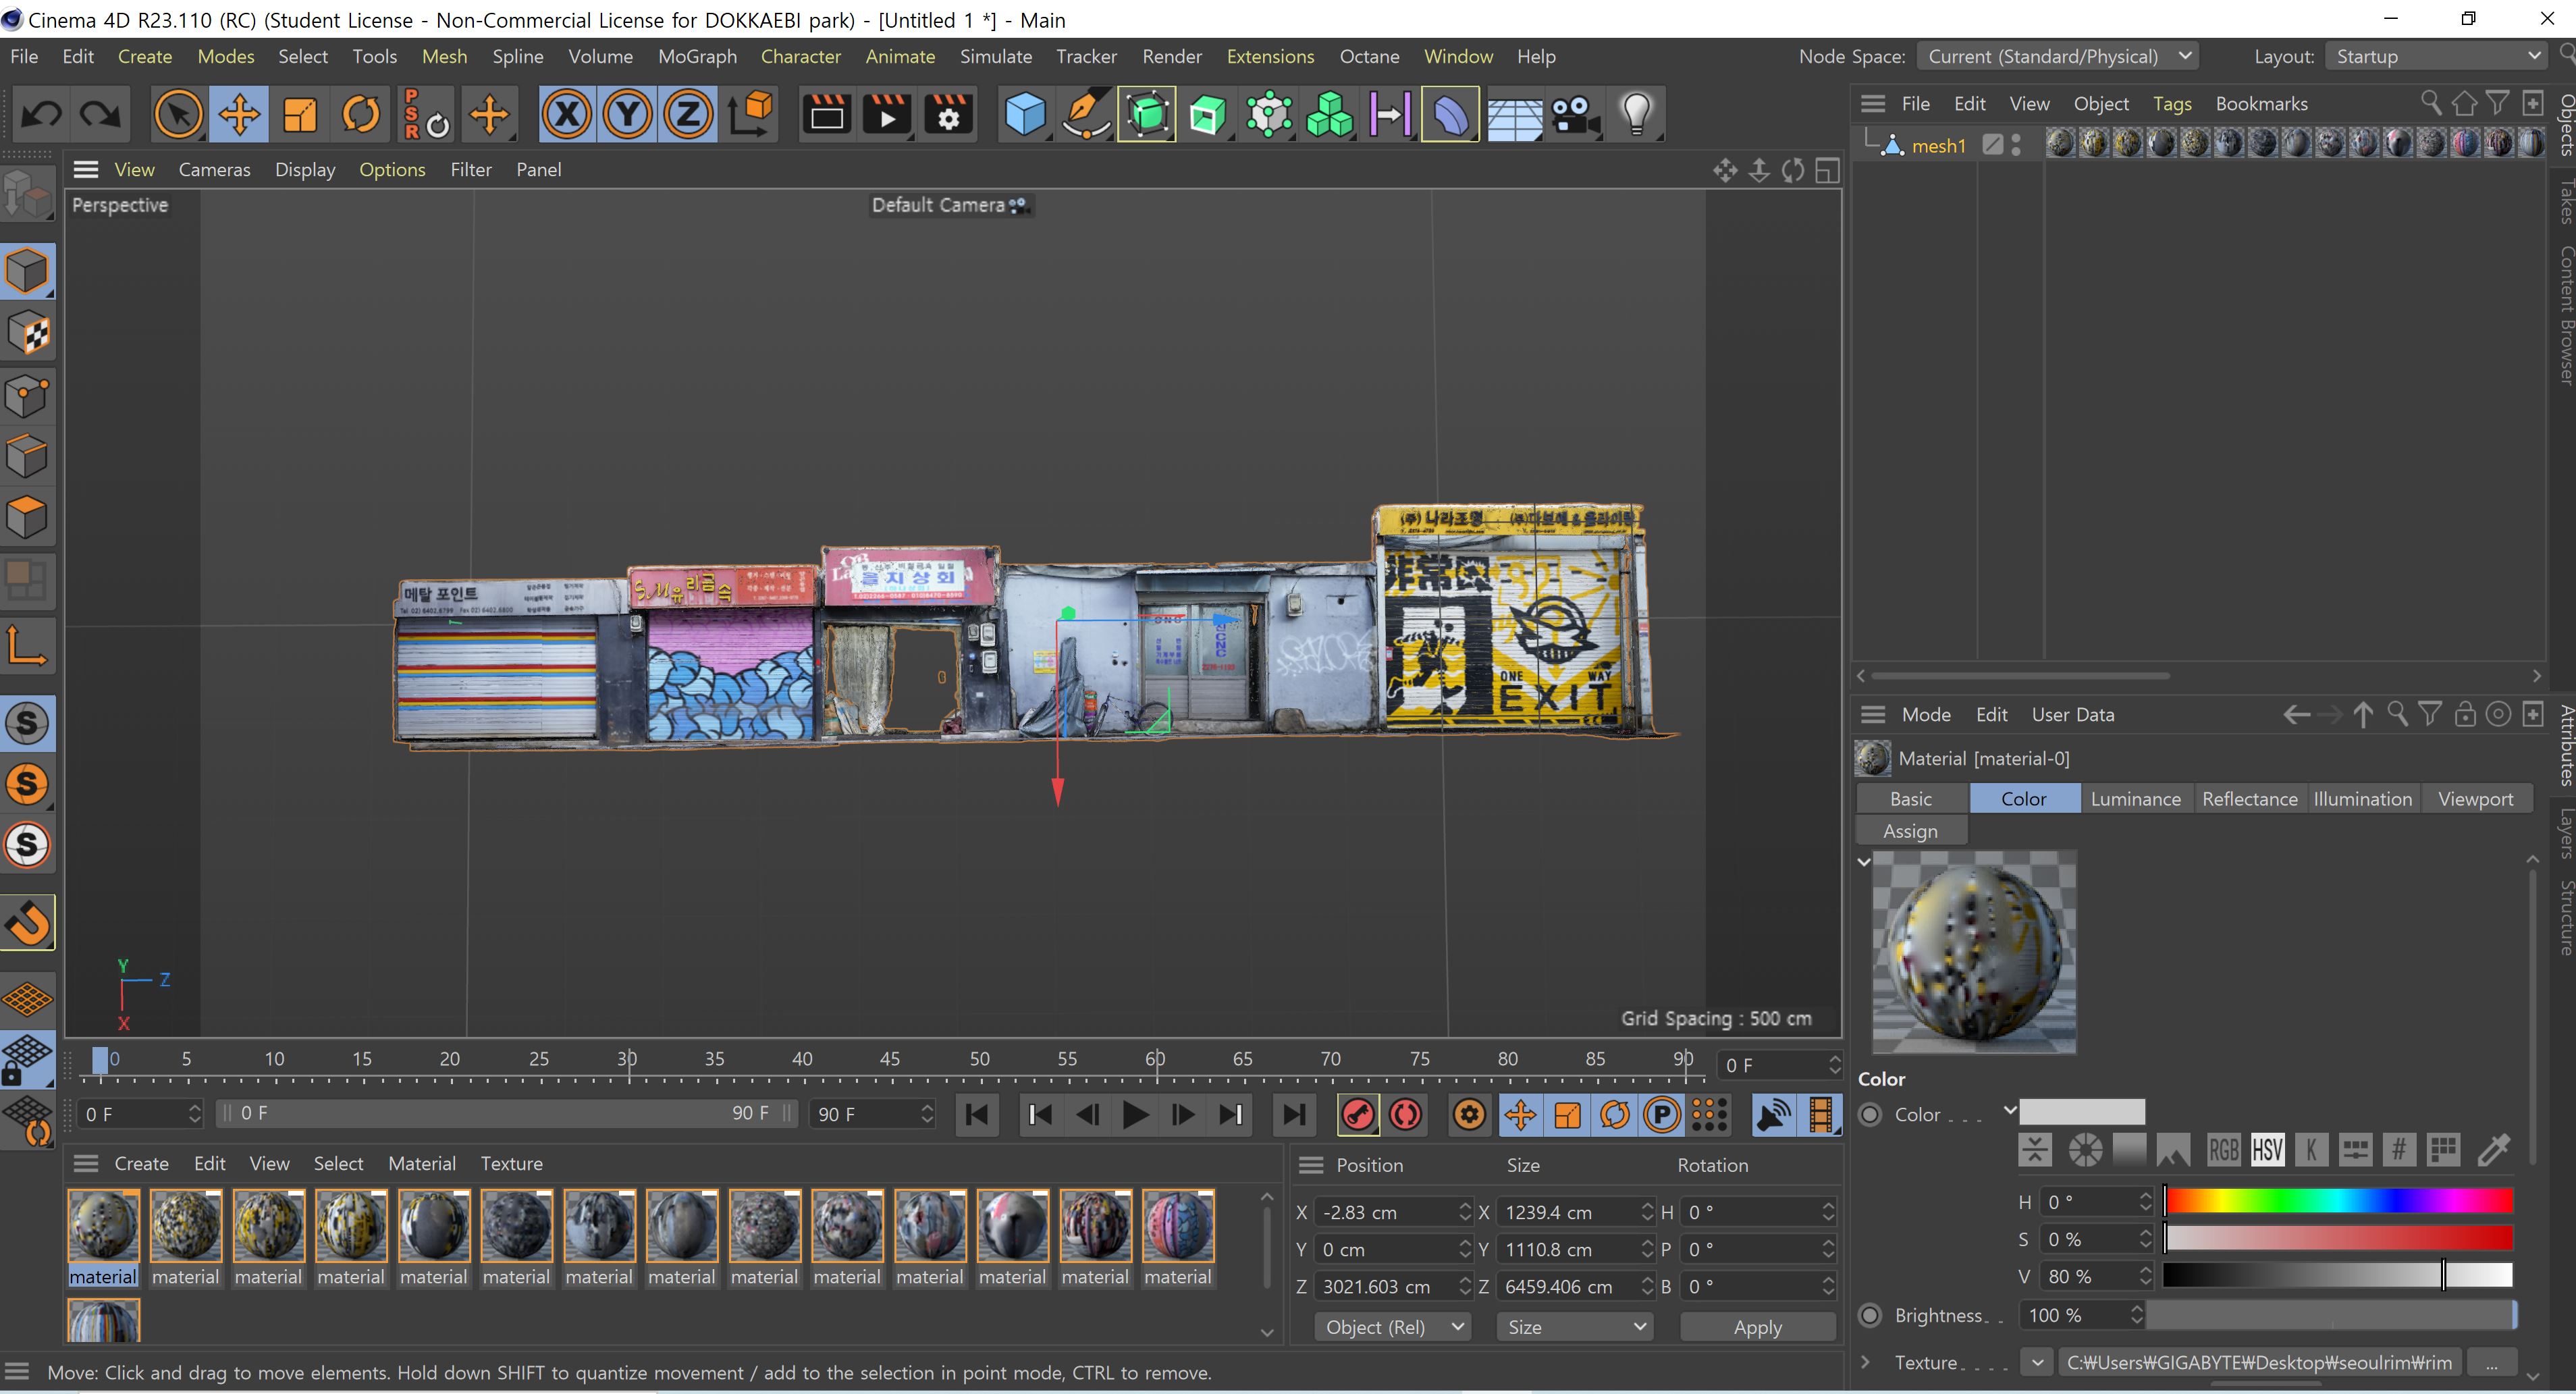Open Edit Render Settings icon
The height and width of the screenshot is (1394, 2576).
(948, 114)
